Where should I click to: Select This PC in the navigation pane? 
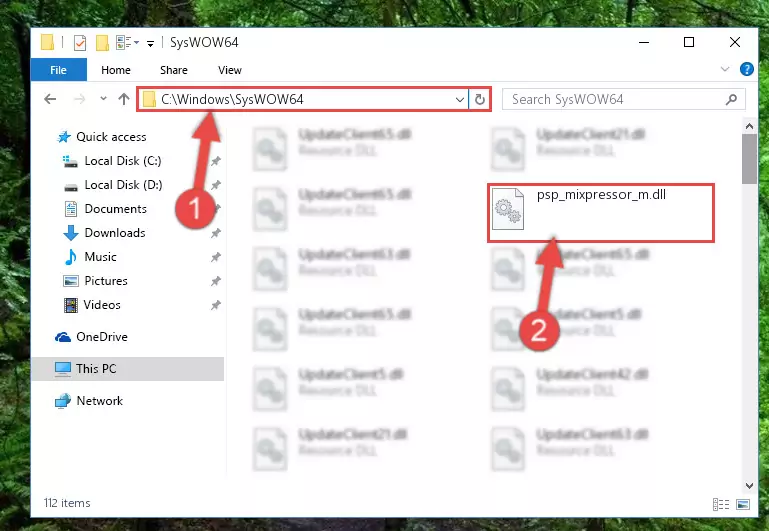128,369
